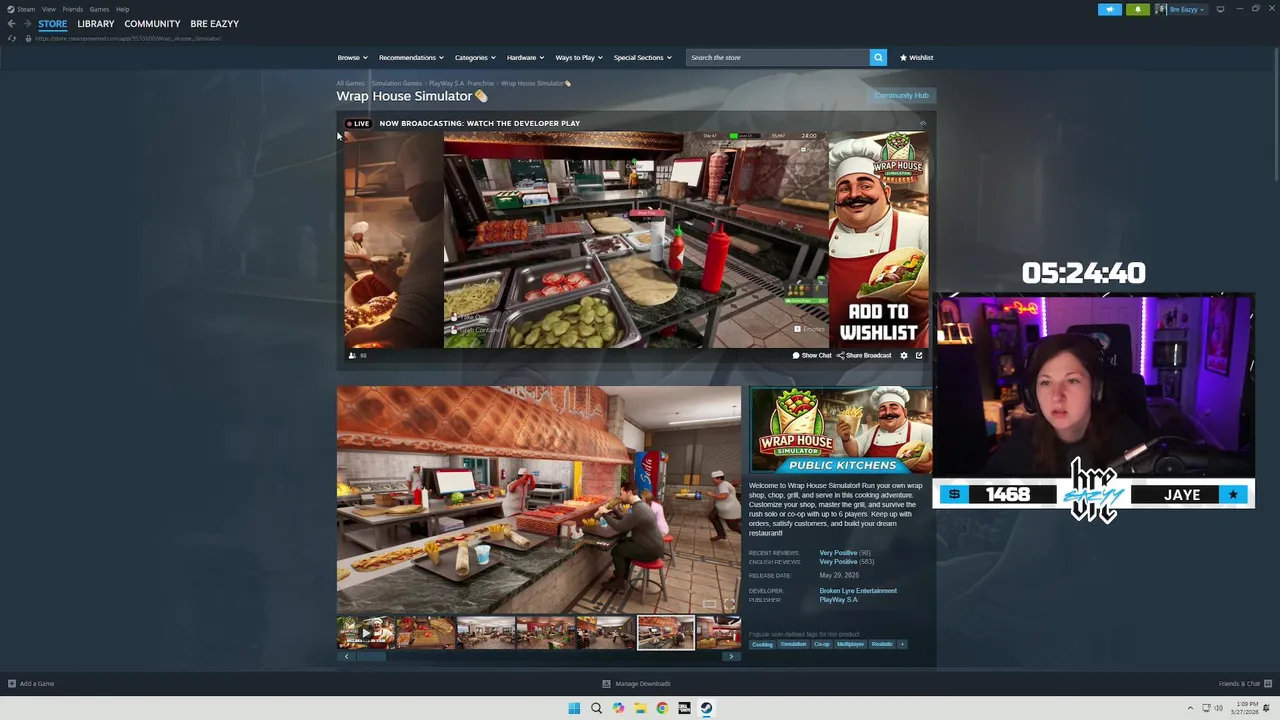Click the Multiplayer tag
1280x720 pixels.
pos(850,644)
